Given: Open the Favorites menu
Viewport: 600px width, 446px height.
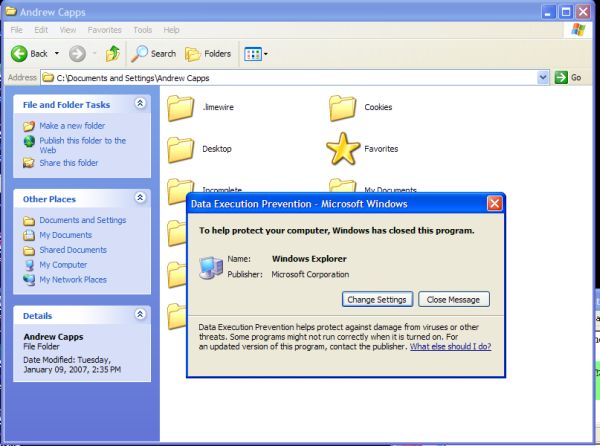Looking at the screenshot, I should [x=104, y=30].
